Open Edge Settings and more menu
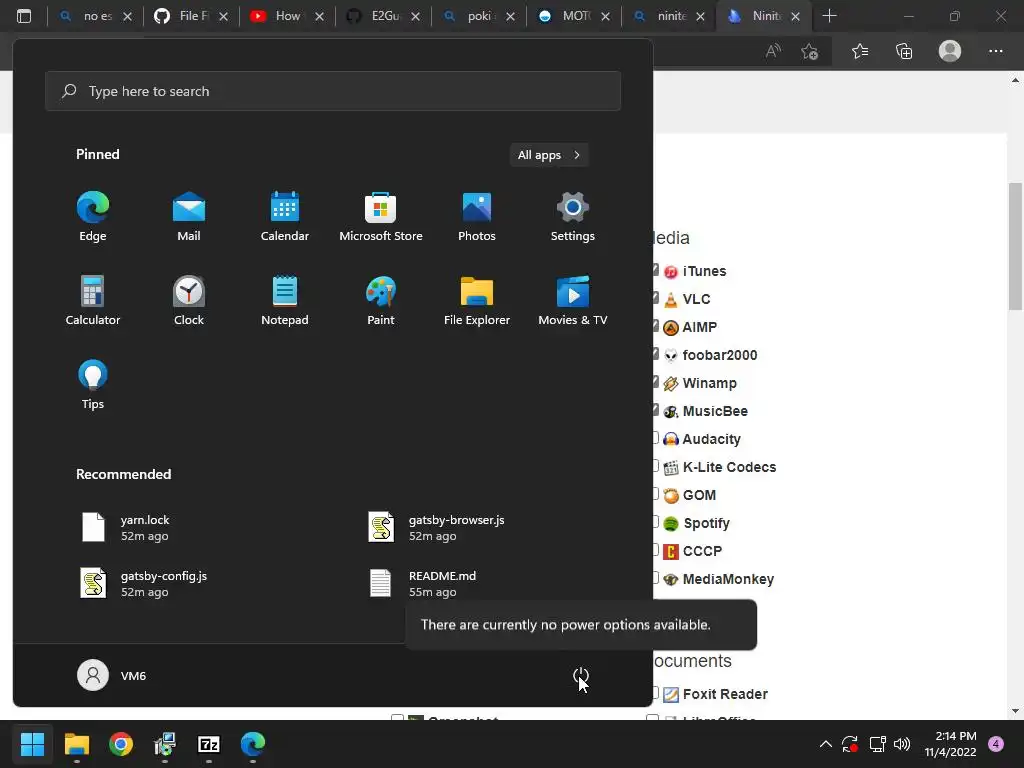1024x768 pixels. point(995,51)
